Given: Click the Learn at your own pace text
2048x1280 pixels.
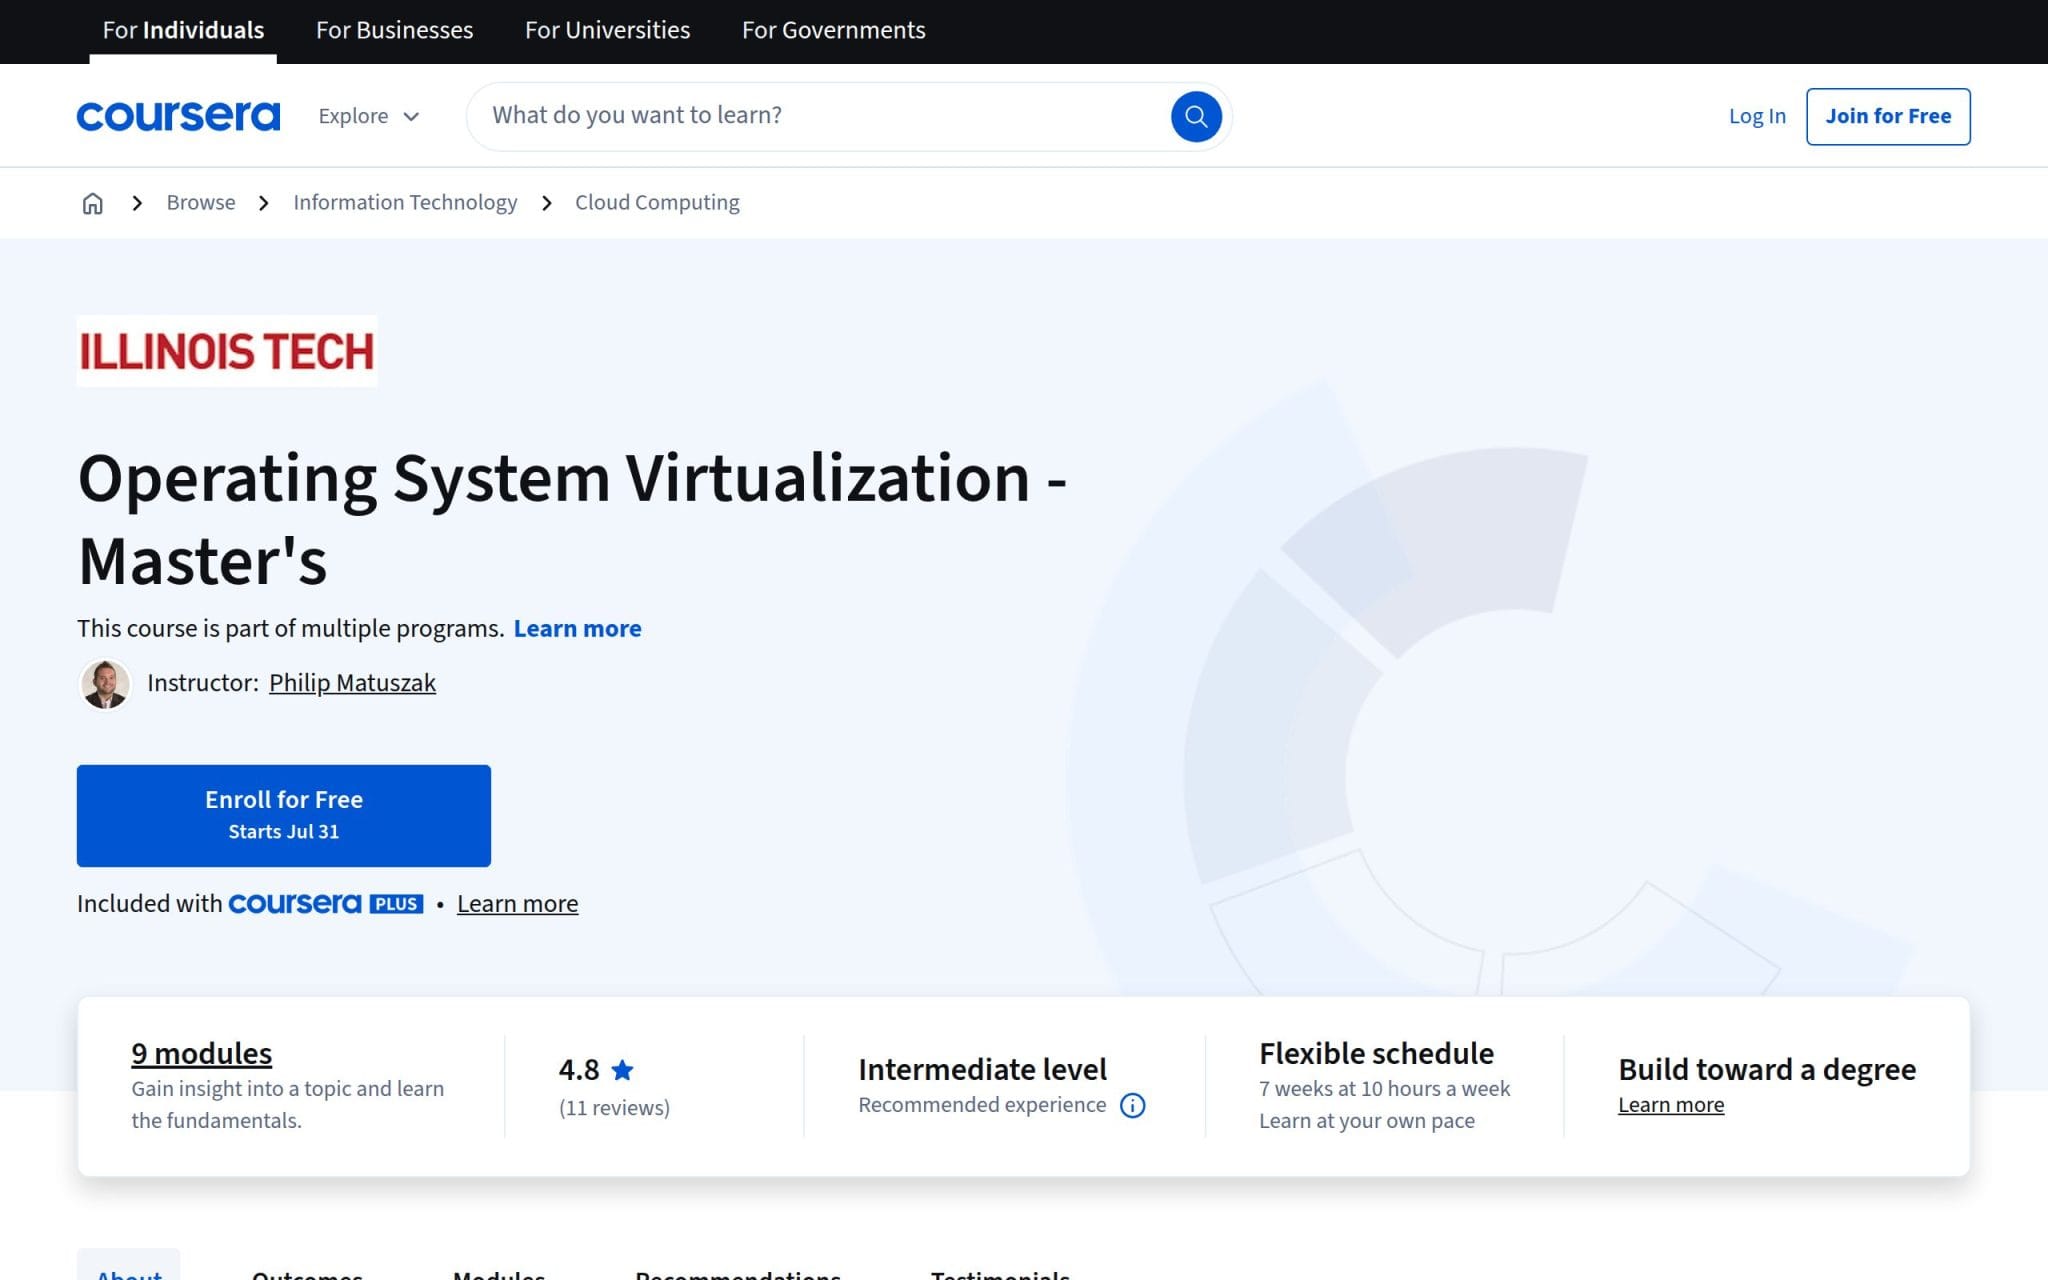Looking at the screenshot, I should pyautogui.click(x=1366, y=1121).
